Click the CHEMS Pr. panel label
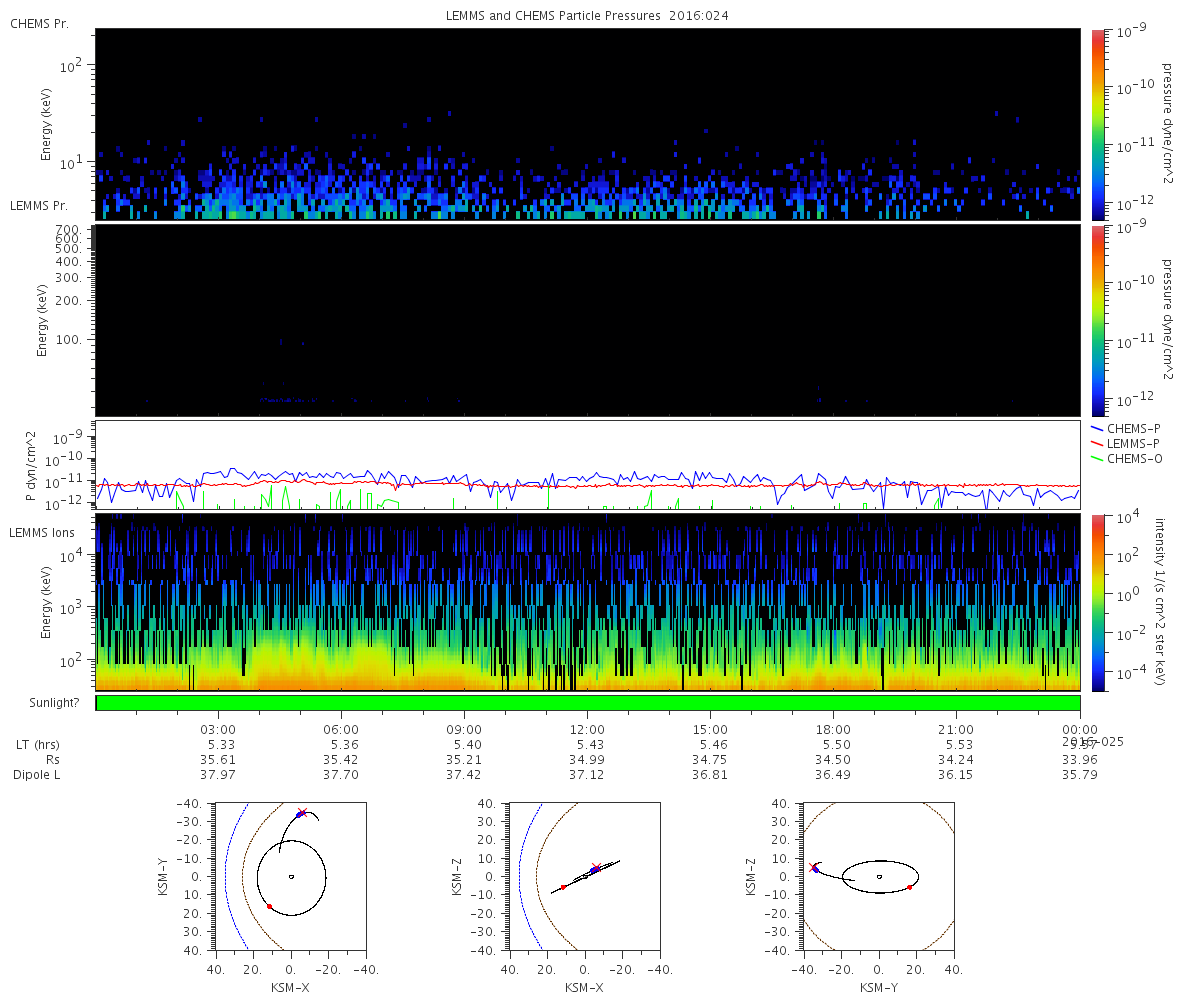Viewport: 1200px width, 1000px height. [39, 23]
